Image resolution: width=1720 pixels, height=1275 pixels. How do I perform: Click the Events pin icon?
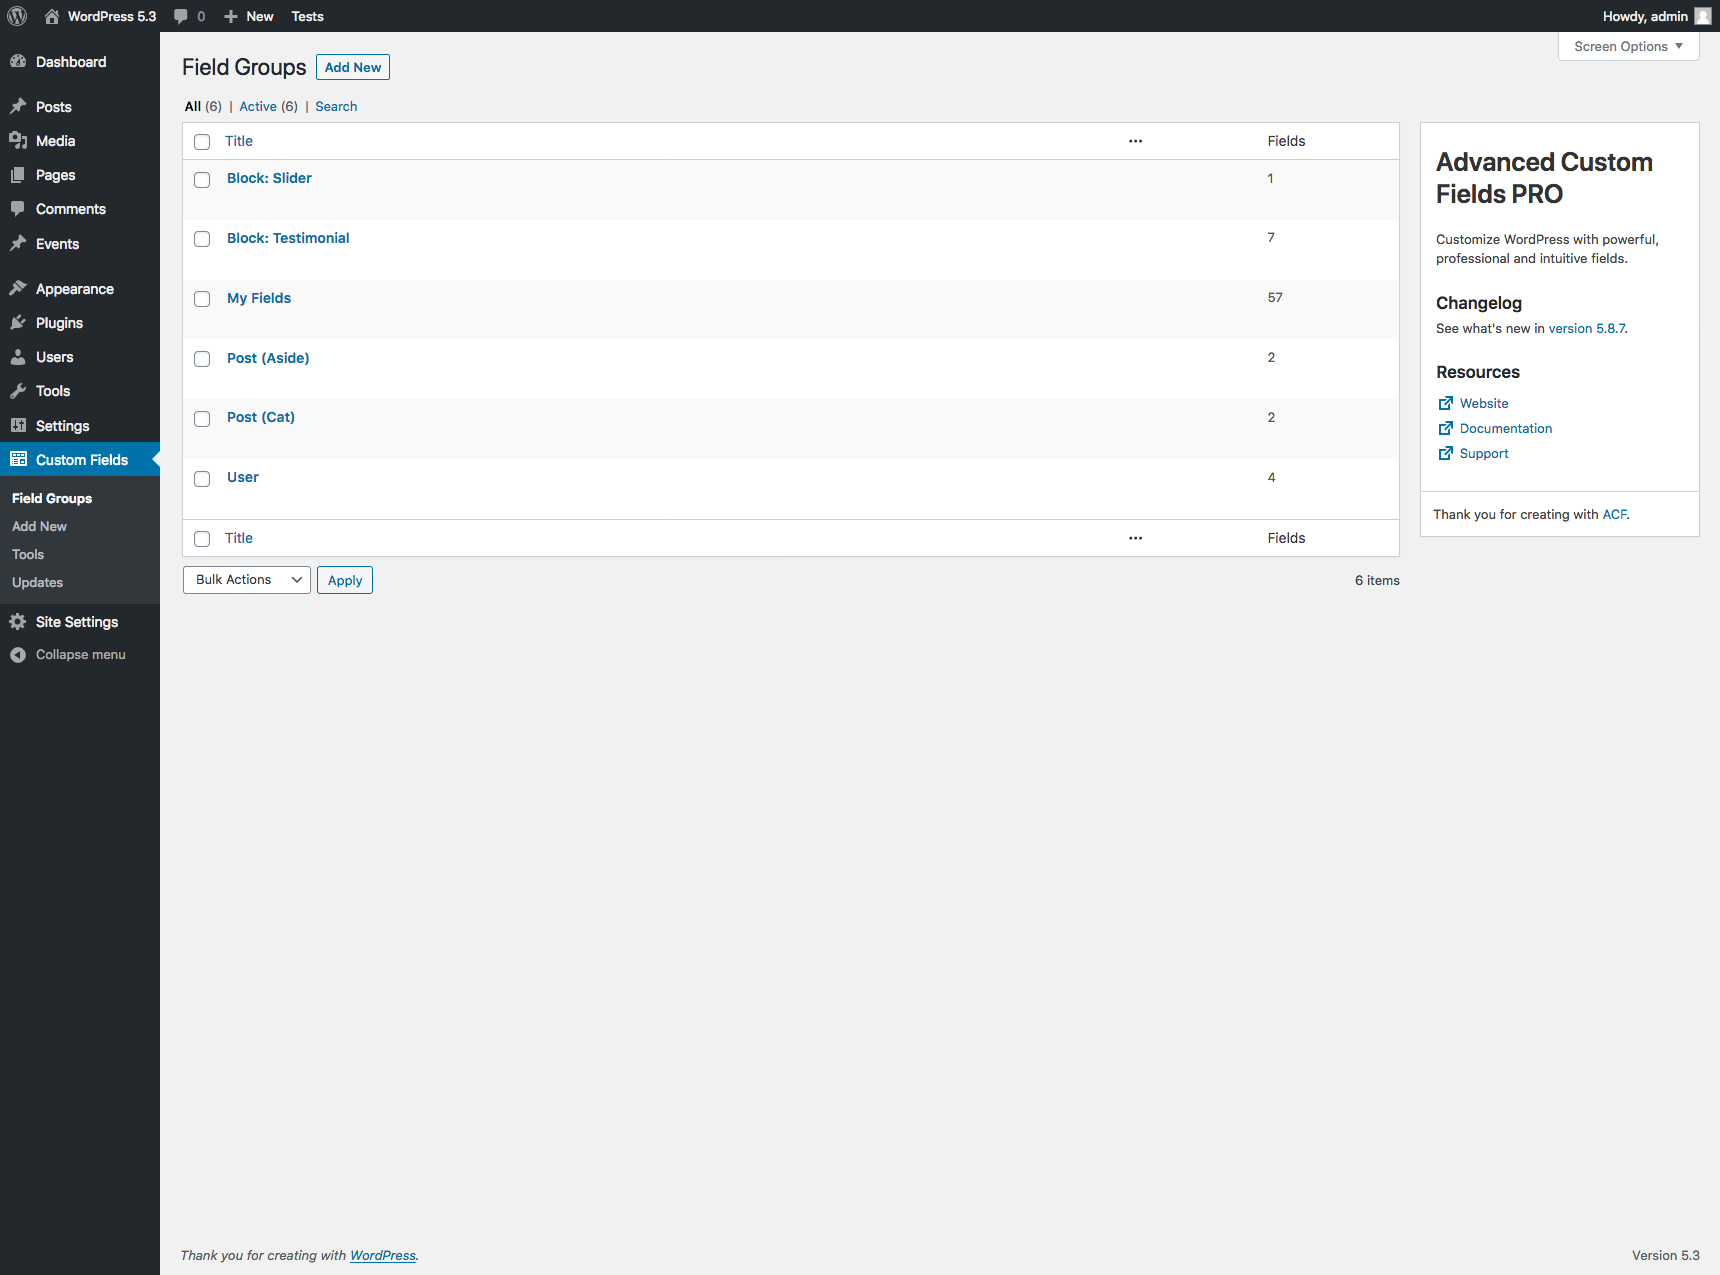click(x=18, y=243)
